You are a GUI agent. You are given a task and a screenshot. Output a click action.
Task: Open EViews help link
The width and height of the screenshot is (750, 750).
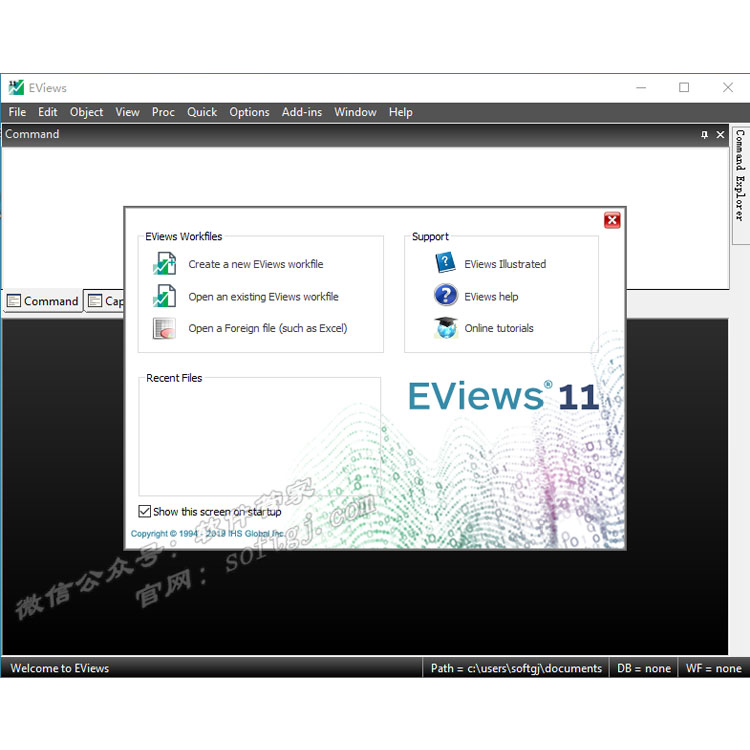point(491,297)
